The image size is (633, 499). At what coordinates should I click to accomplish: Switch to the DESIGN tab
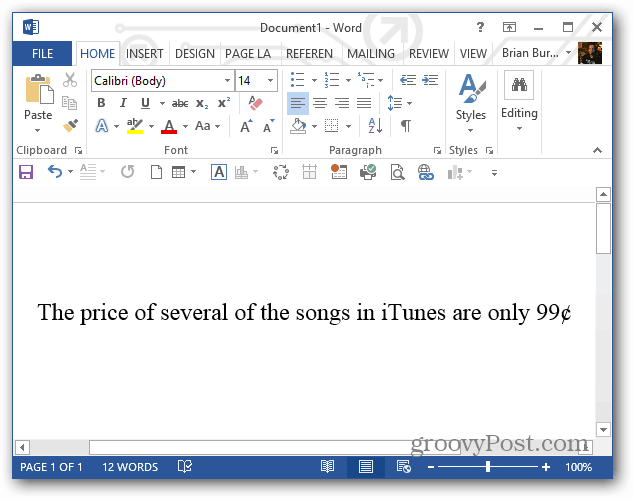(195, 54)
